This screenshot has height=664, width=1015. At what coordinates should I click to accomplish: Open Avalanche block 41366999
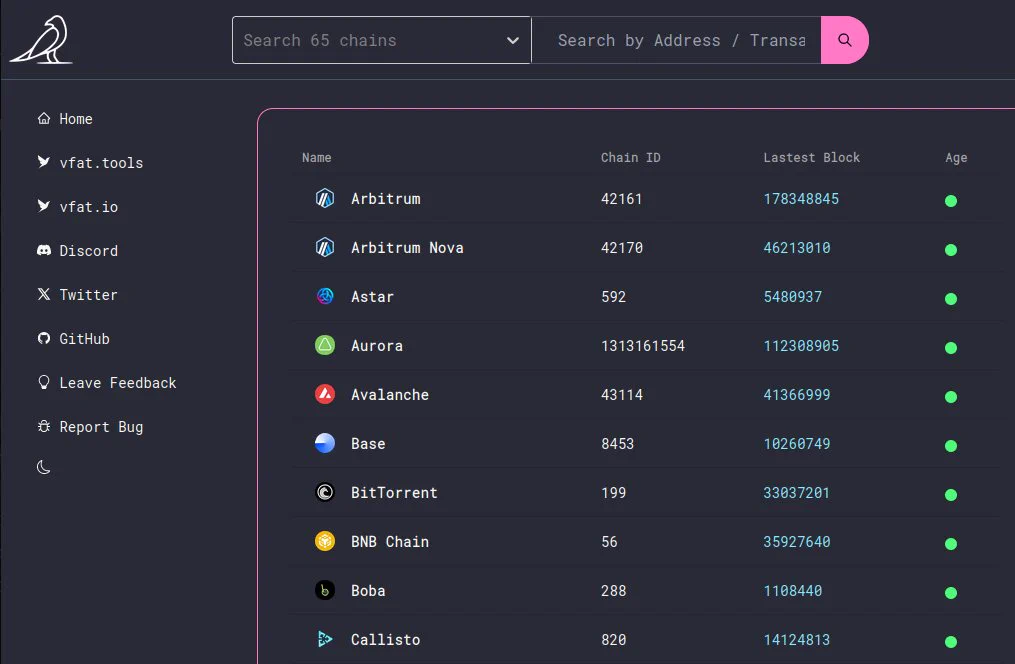pos(797,395)
